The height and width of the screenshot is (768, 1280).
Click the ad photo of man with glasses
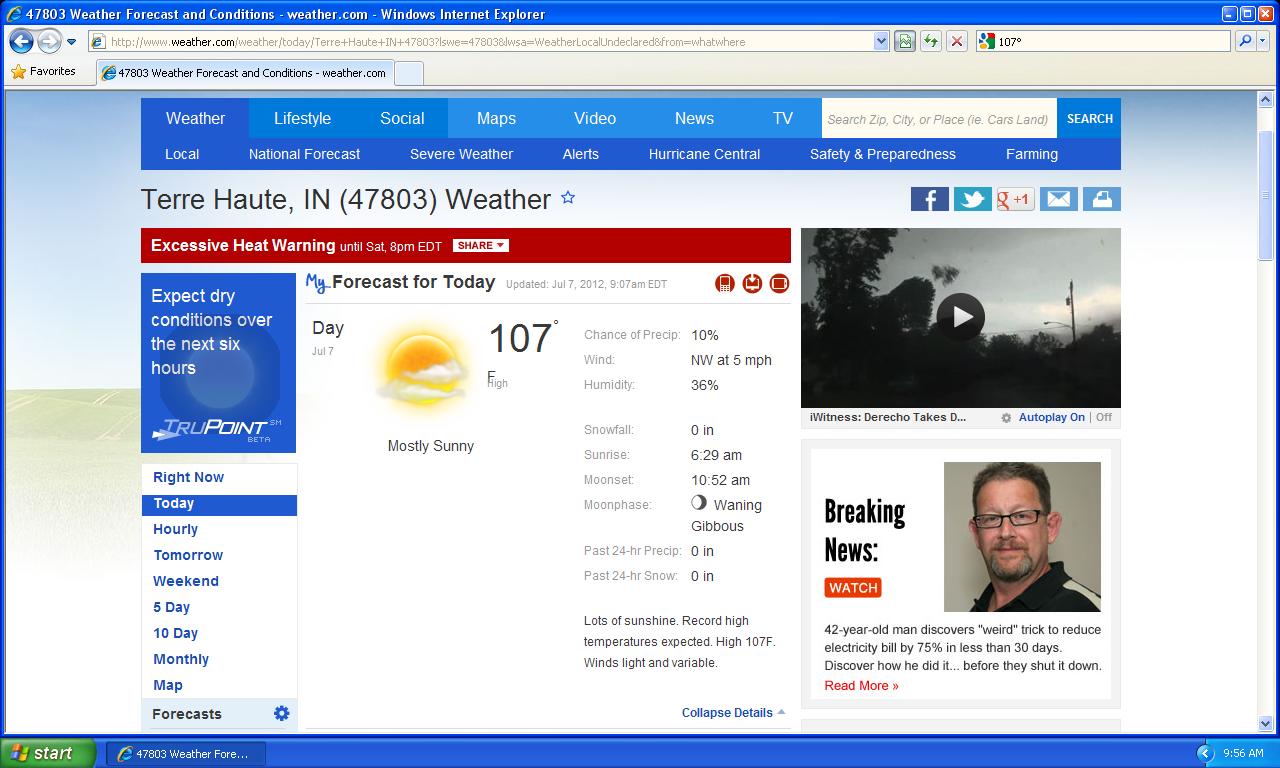1022,536
